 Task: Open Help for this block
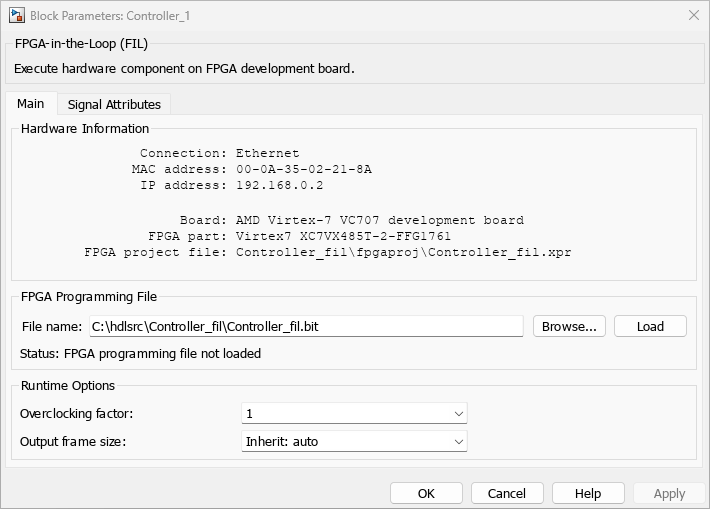click(x=588, y=493)
